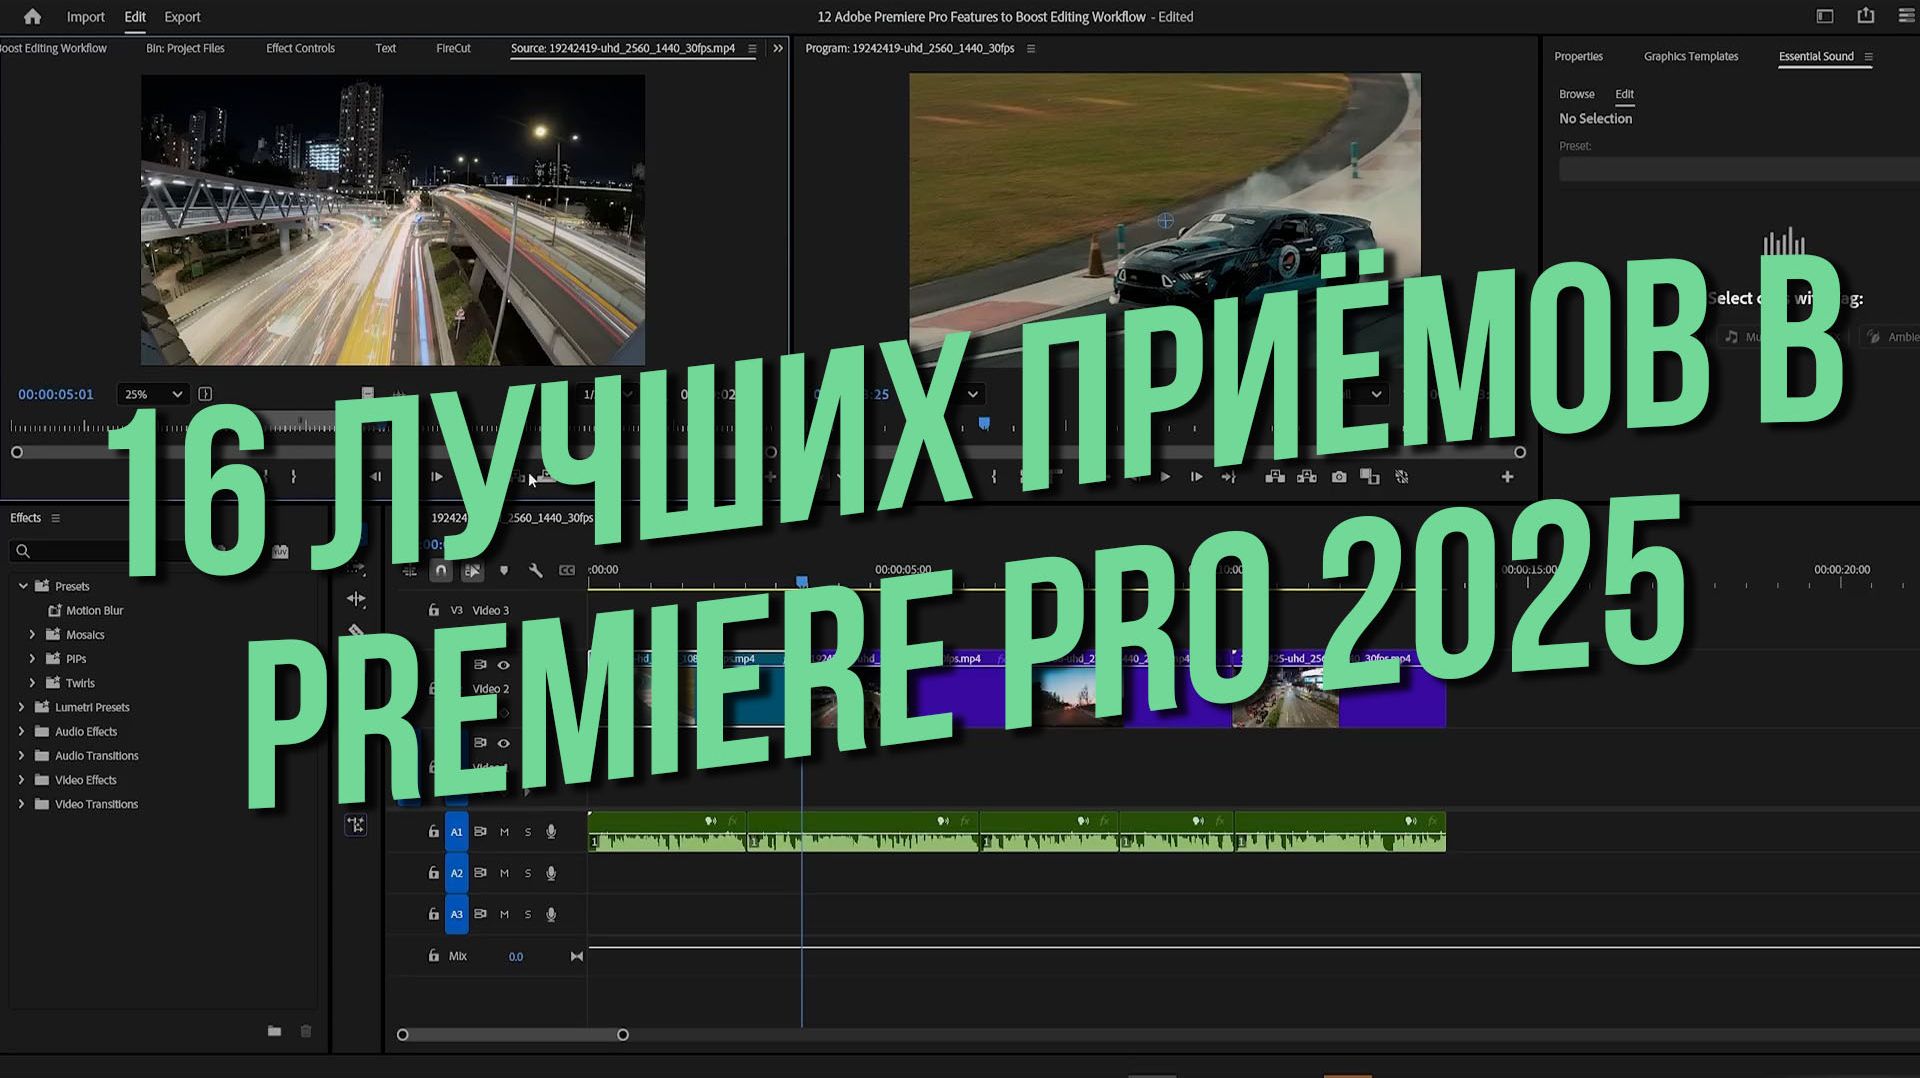This screenshot has width=1920, height=1078.
Task: Open the Essential Sound panel menu
Action: click(1868, 56)
